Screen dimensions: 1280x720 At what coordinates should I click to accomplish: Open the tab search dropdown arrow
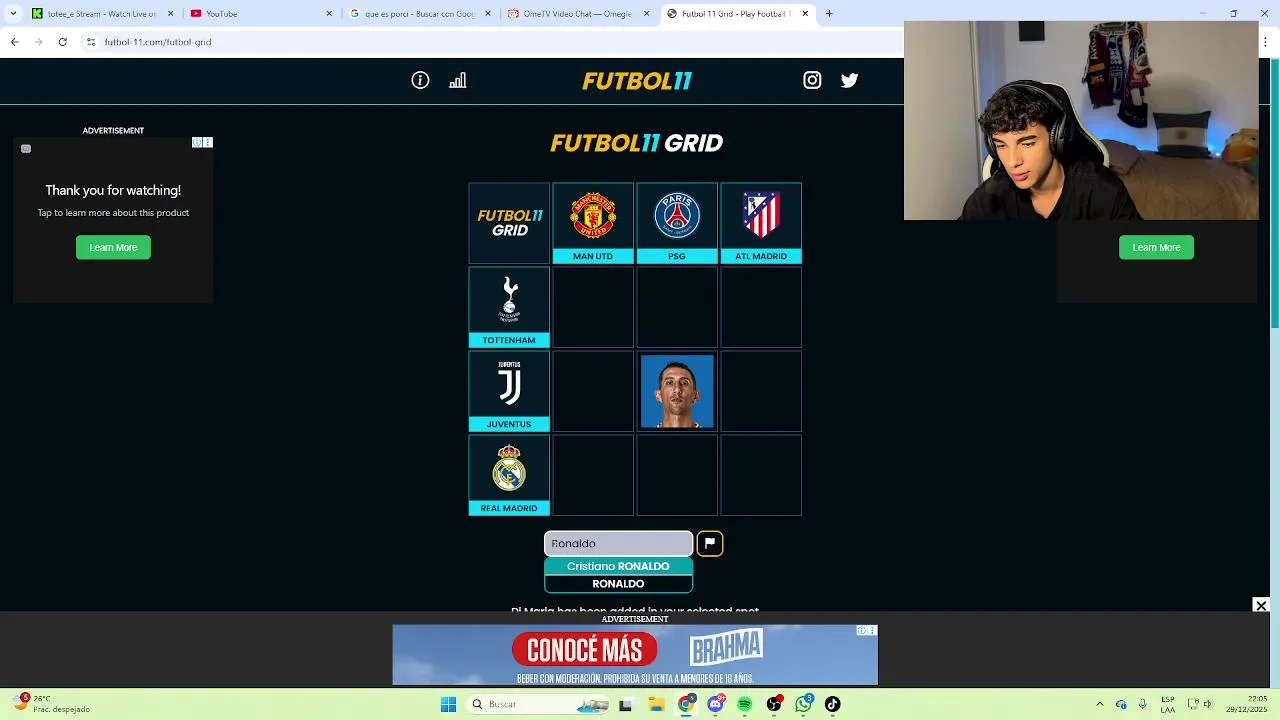(13, 14)
